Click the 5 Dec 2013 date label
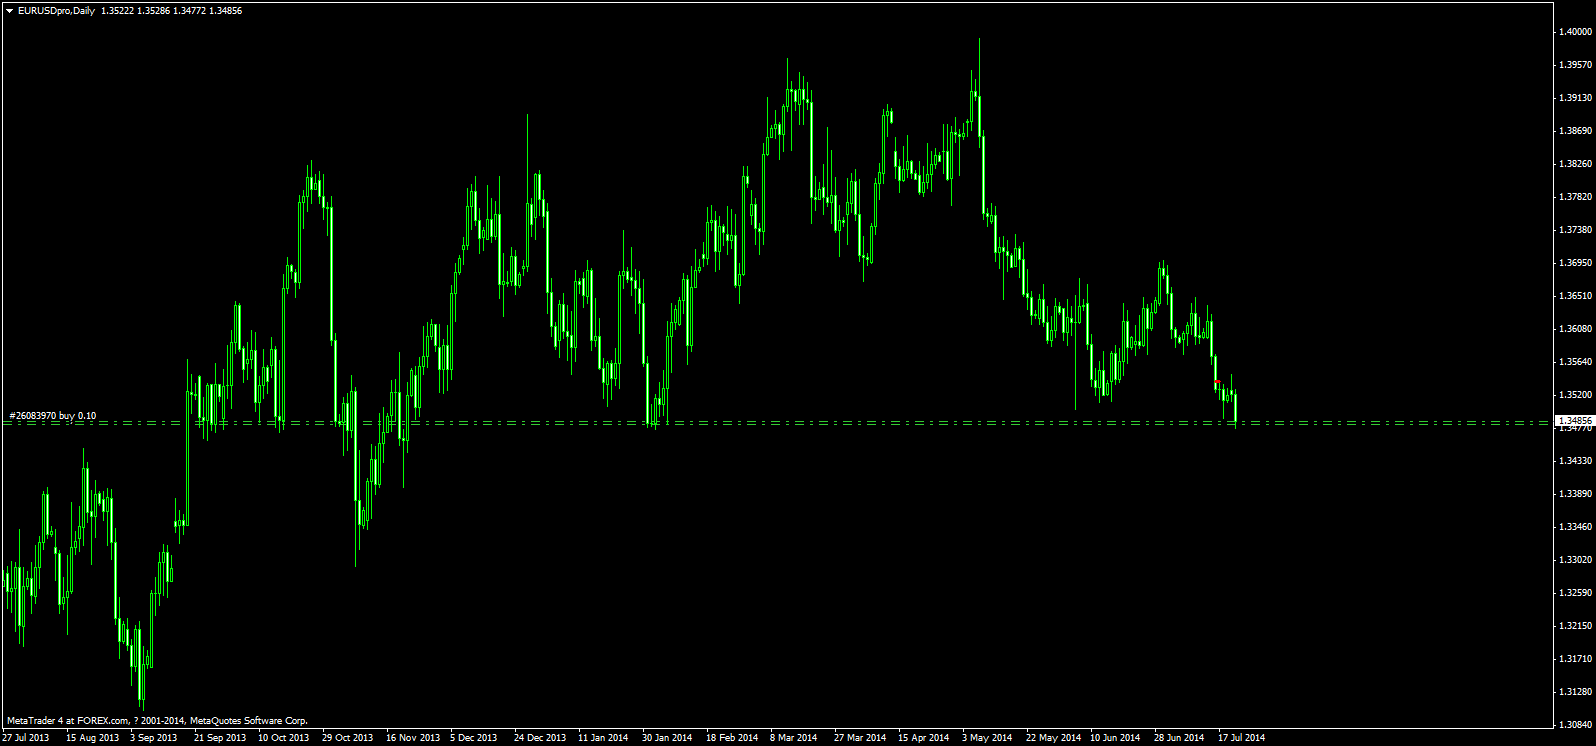The width and height of the screenshot is (1596, 746). [474, 738]
